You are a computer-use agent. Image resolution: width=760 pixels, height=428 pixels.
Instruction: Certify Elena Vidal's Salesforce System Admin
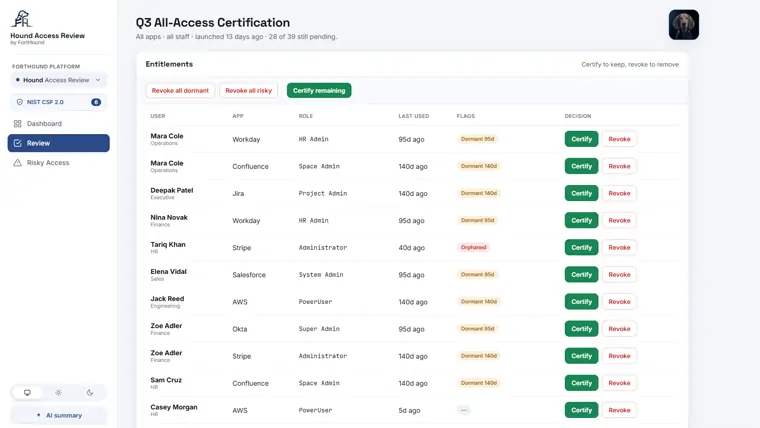point(581,275)
